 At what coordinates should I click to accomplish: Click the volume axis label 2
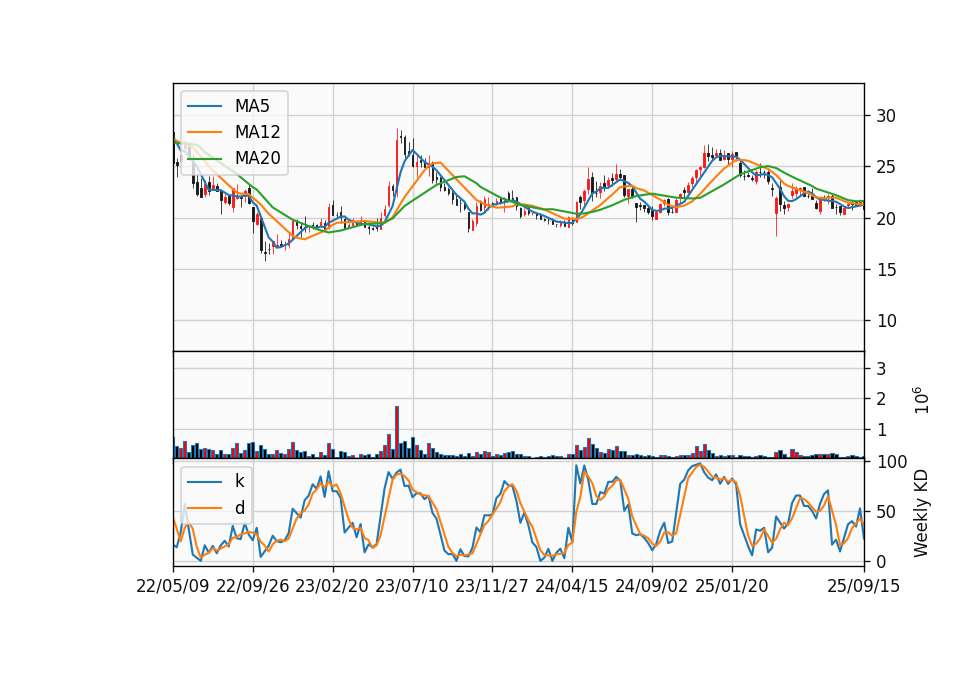[x=881, y=399]
